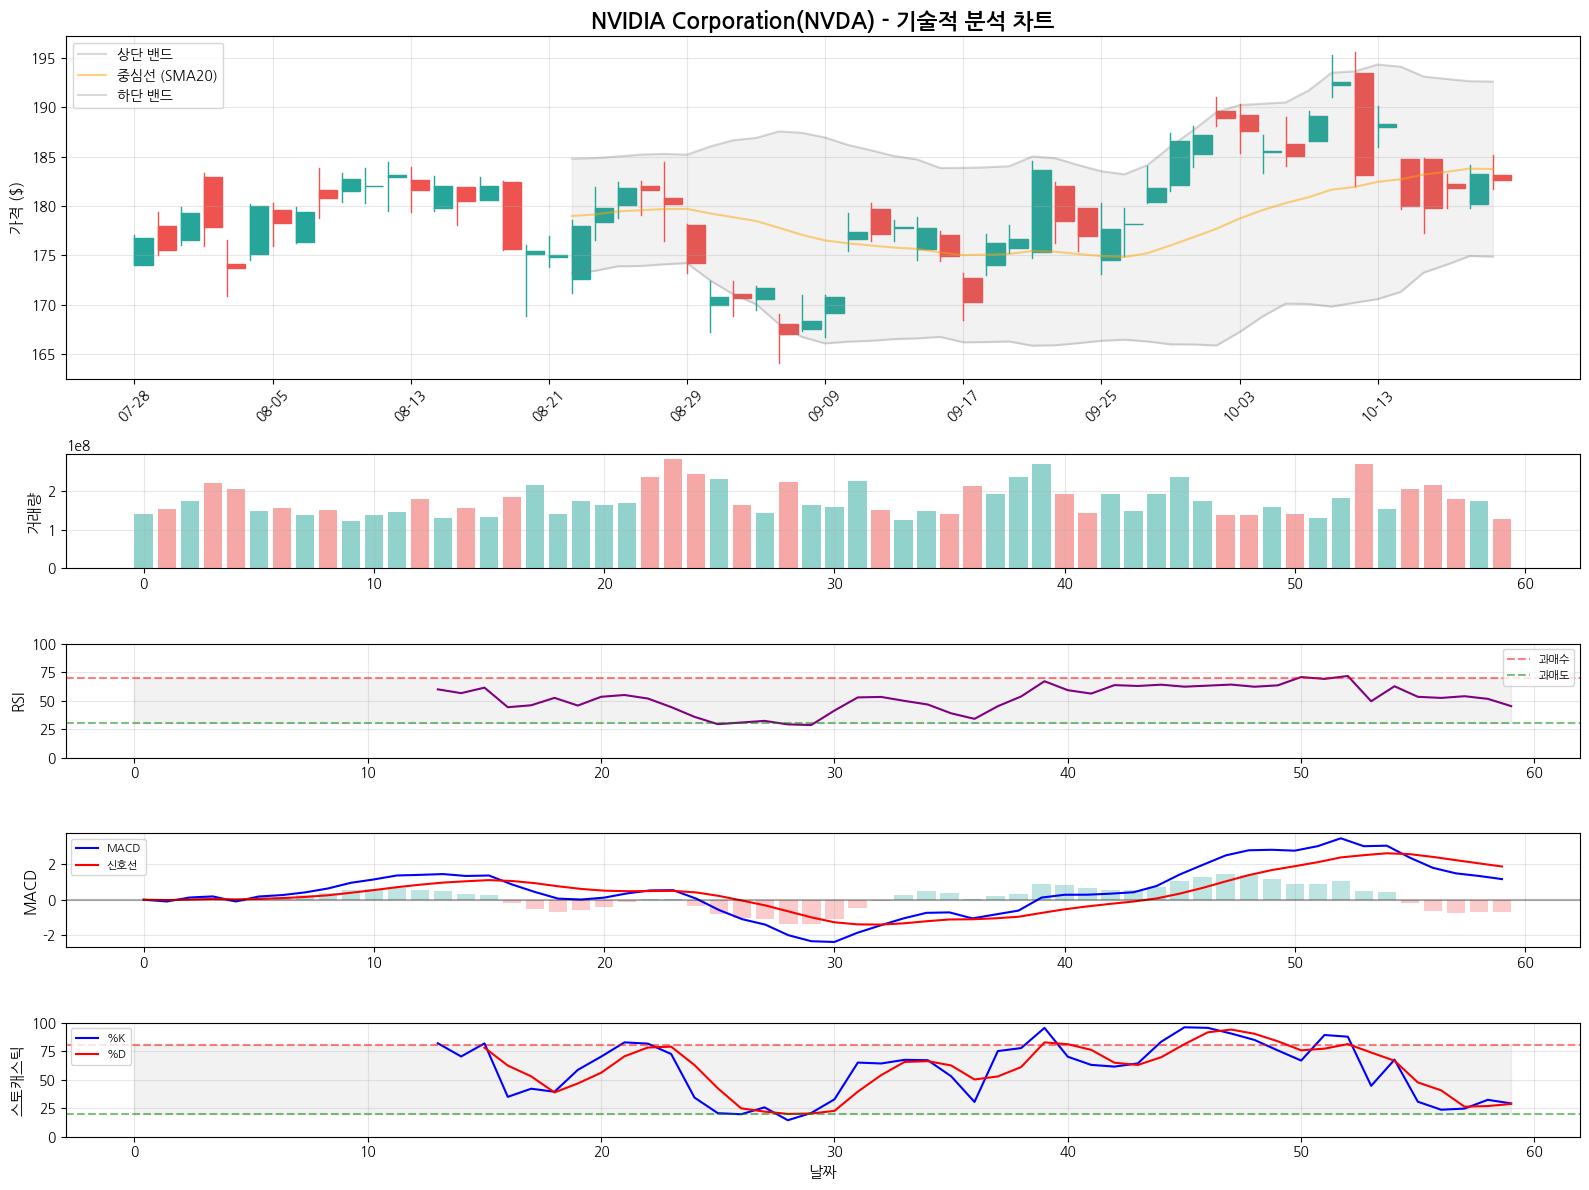This screenshot has height=1190, width=1589.
Task: Select the %K legend entry
Action: pyautogui.click(x=116, y=1038)
